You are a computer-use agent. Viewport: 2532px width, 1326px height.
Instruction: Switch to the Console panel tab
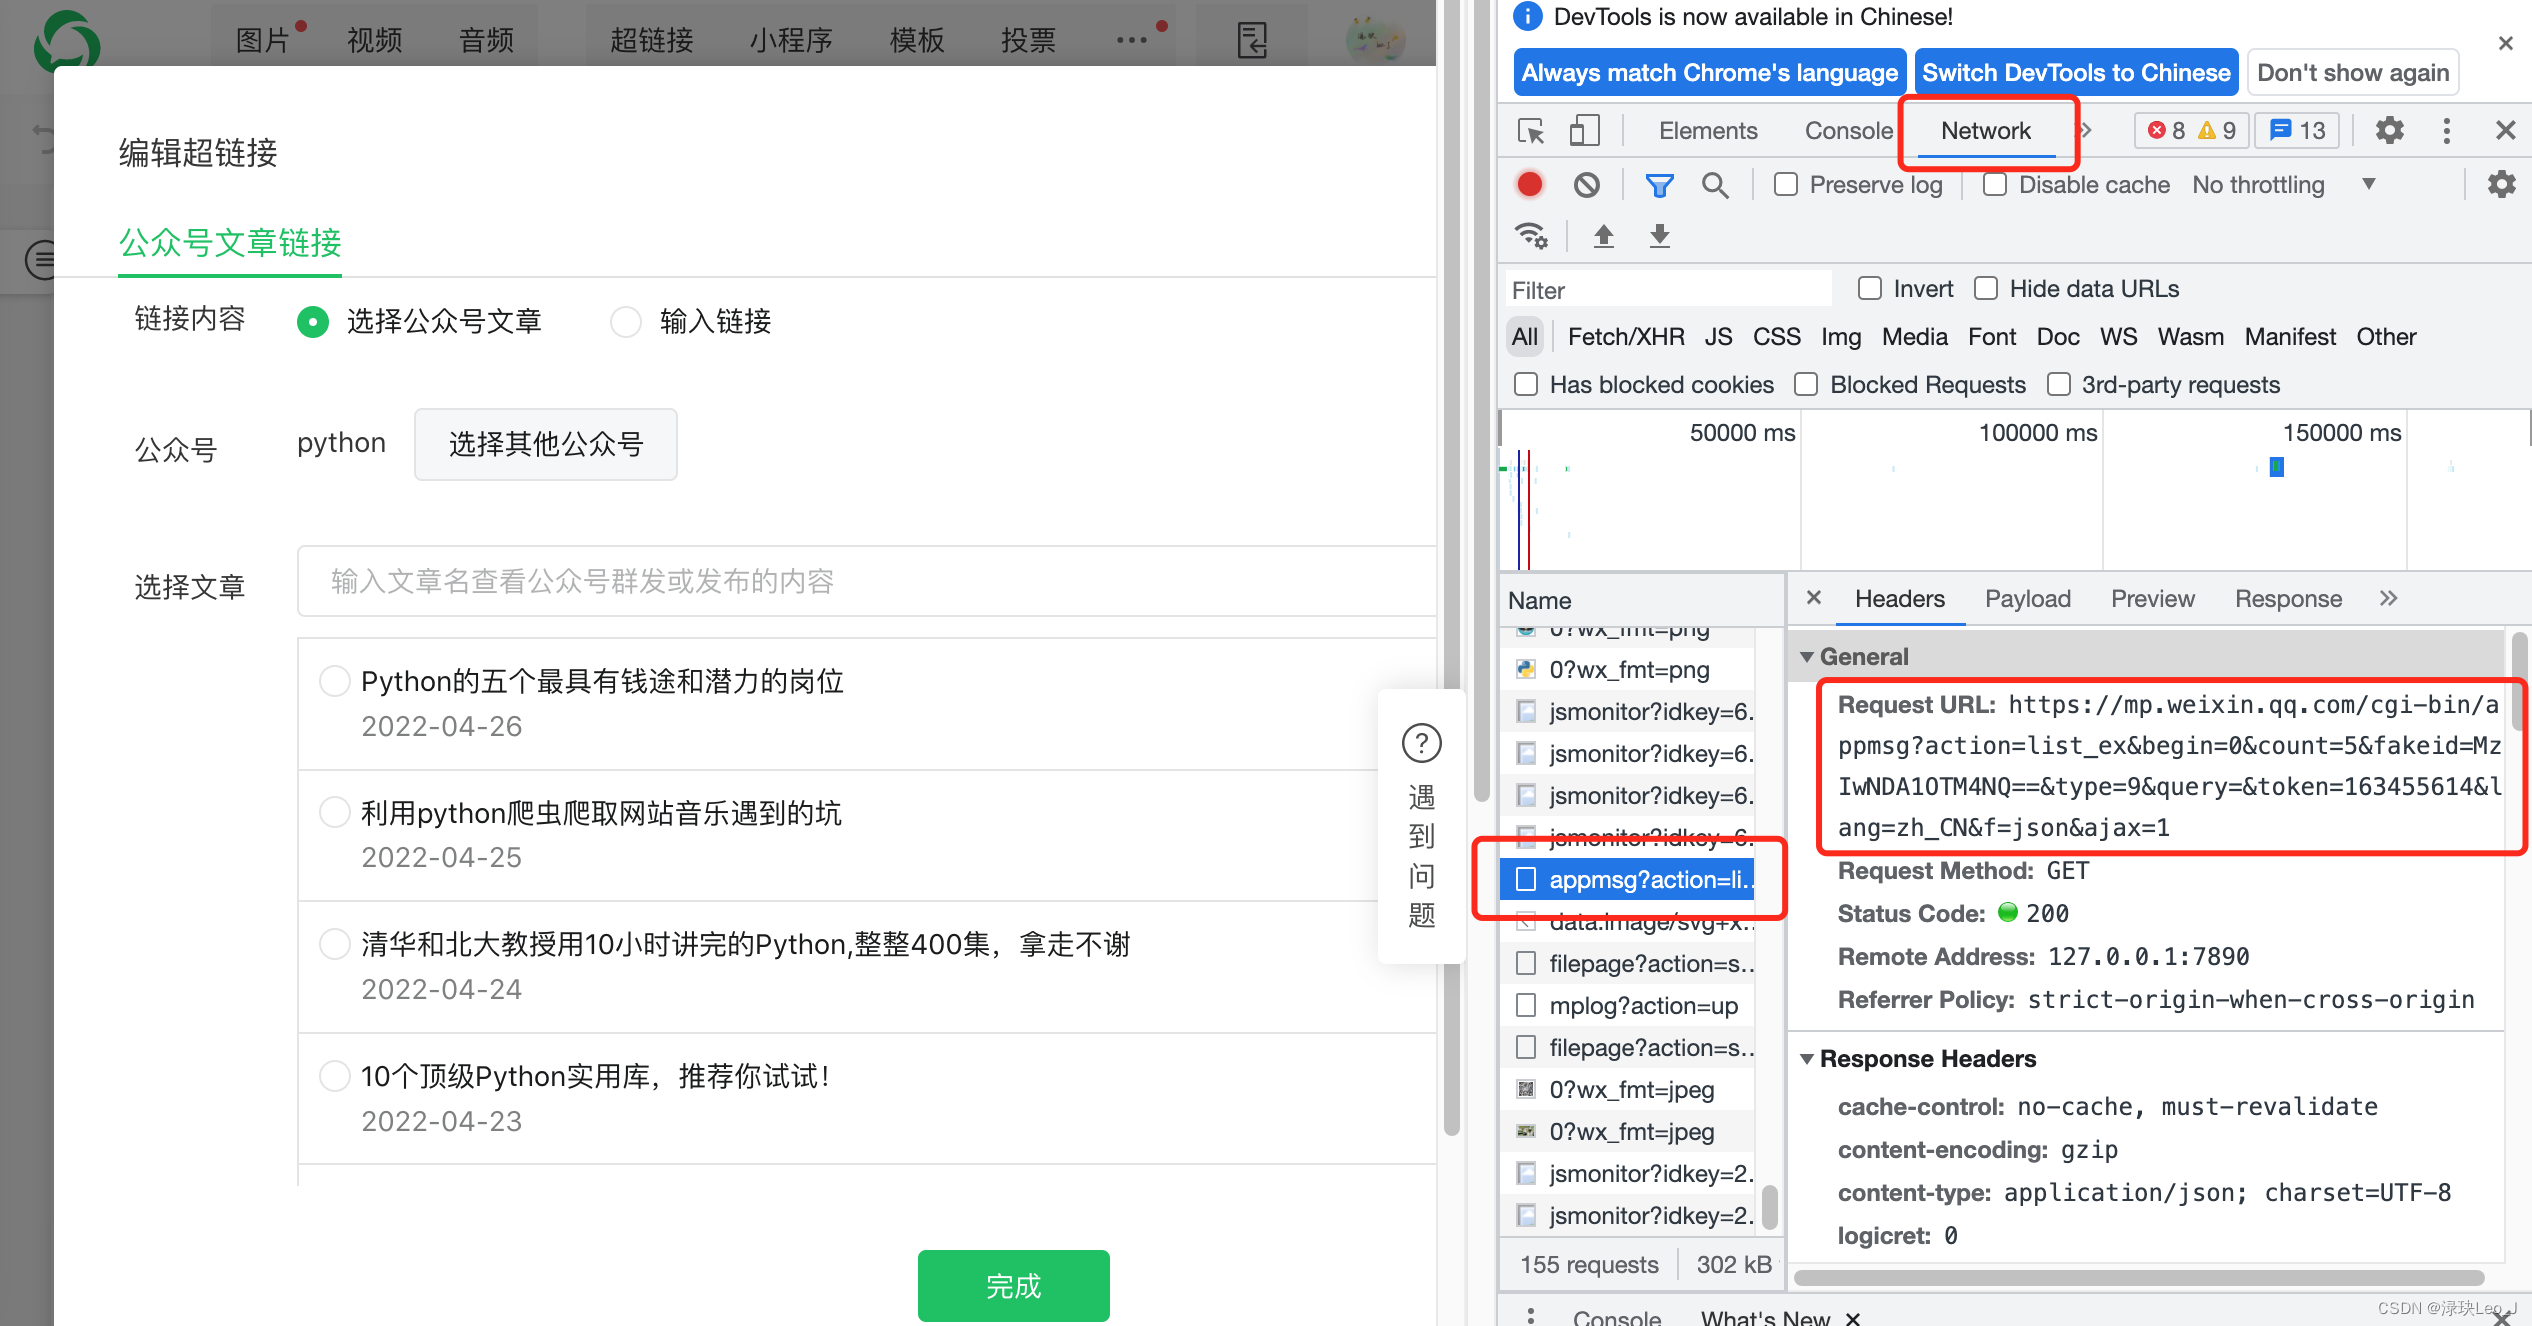point(1848,131)
